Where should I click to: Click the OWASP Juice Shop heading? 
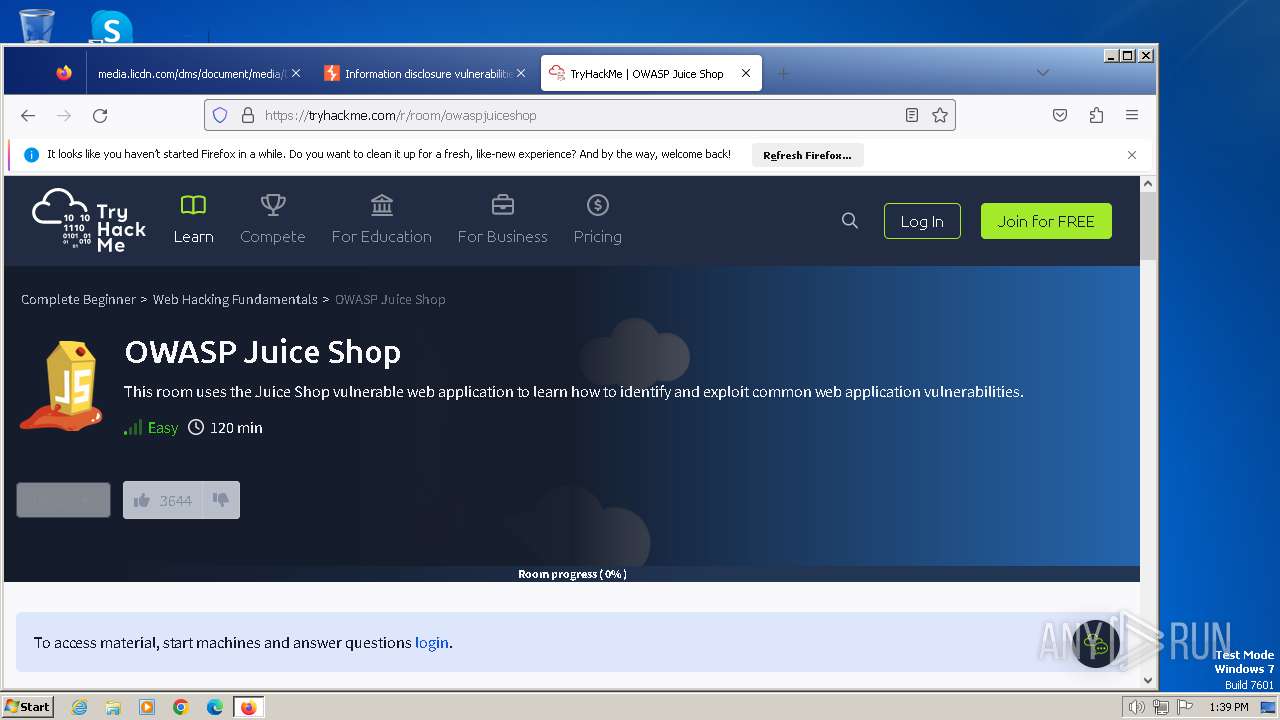pos(263,352)
